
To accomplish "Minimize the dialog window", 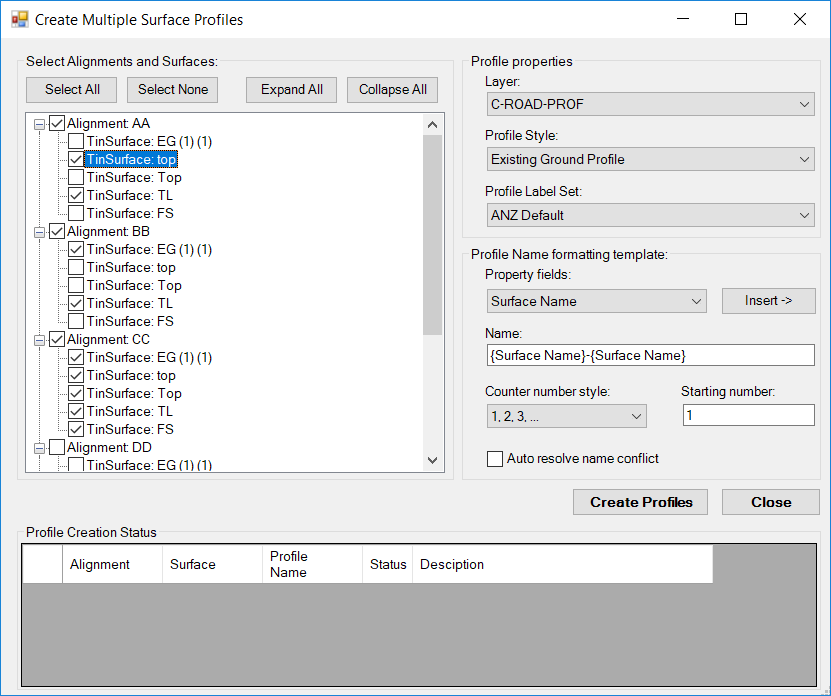I will tap(683, 19).
